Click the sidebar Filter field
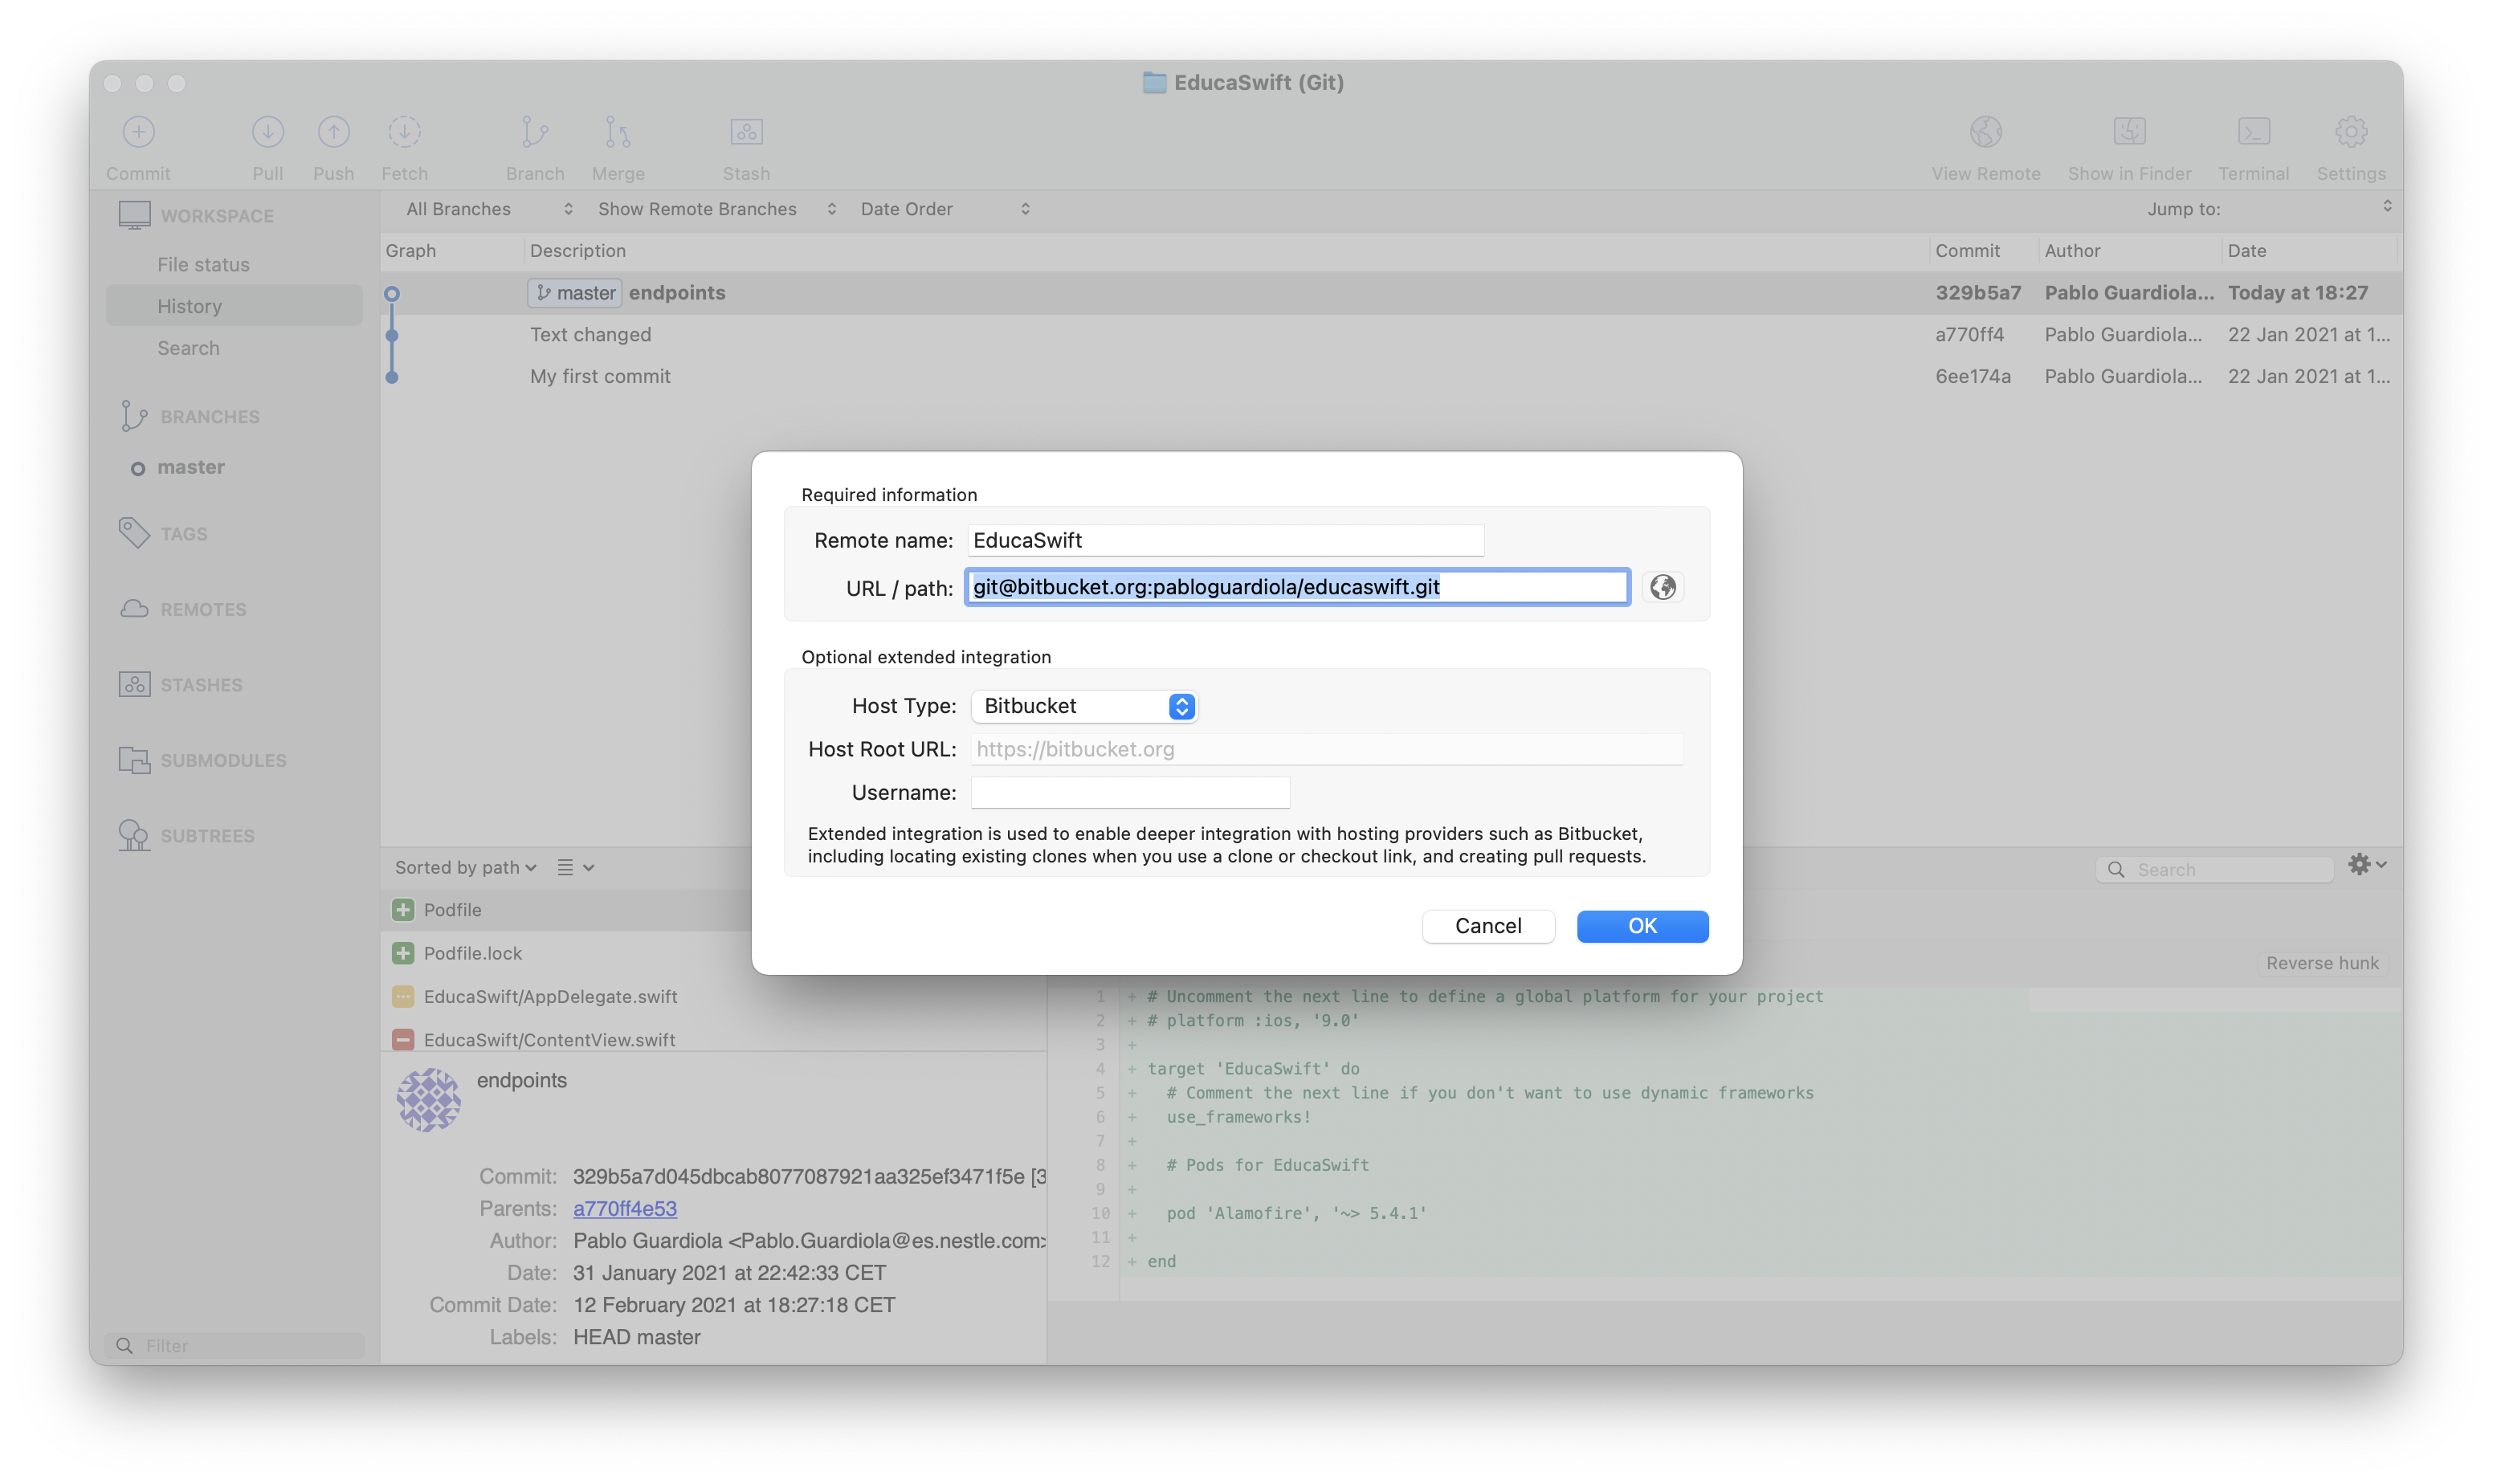Screen dimensions: 2493x1484 [236, 1345]
